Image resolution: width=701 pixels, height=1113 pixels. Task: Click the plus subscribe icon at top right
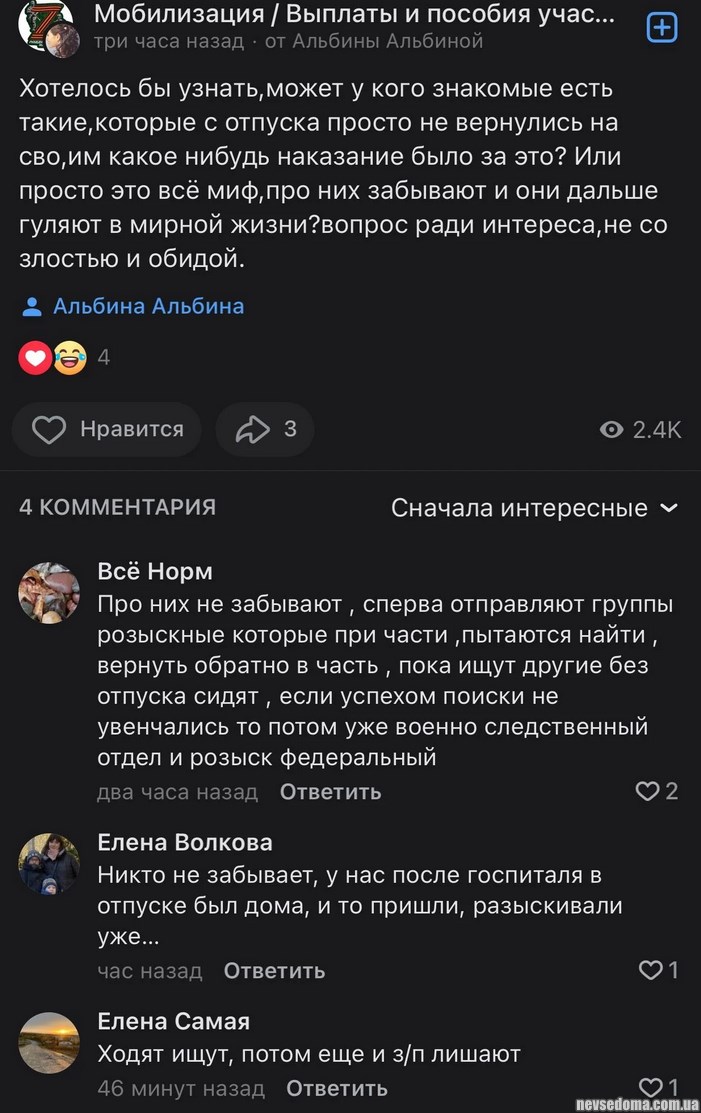tap(662, 28)
